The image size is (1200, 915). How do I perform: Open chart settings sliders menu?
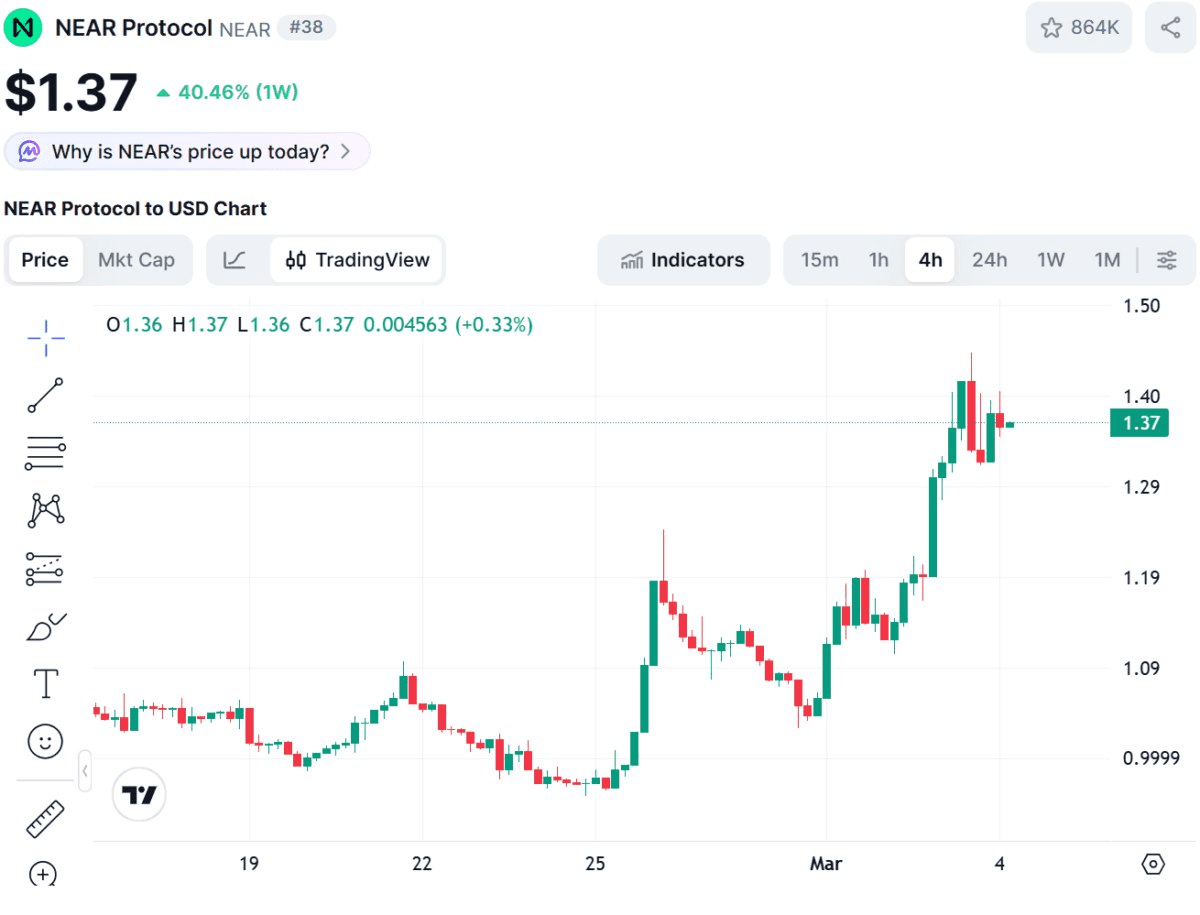(x=1166, y=260)
